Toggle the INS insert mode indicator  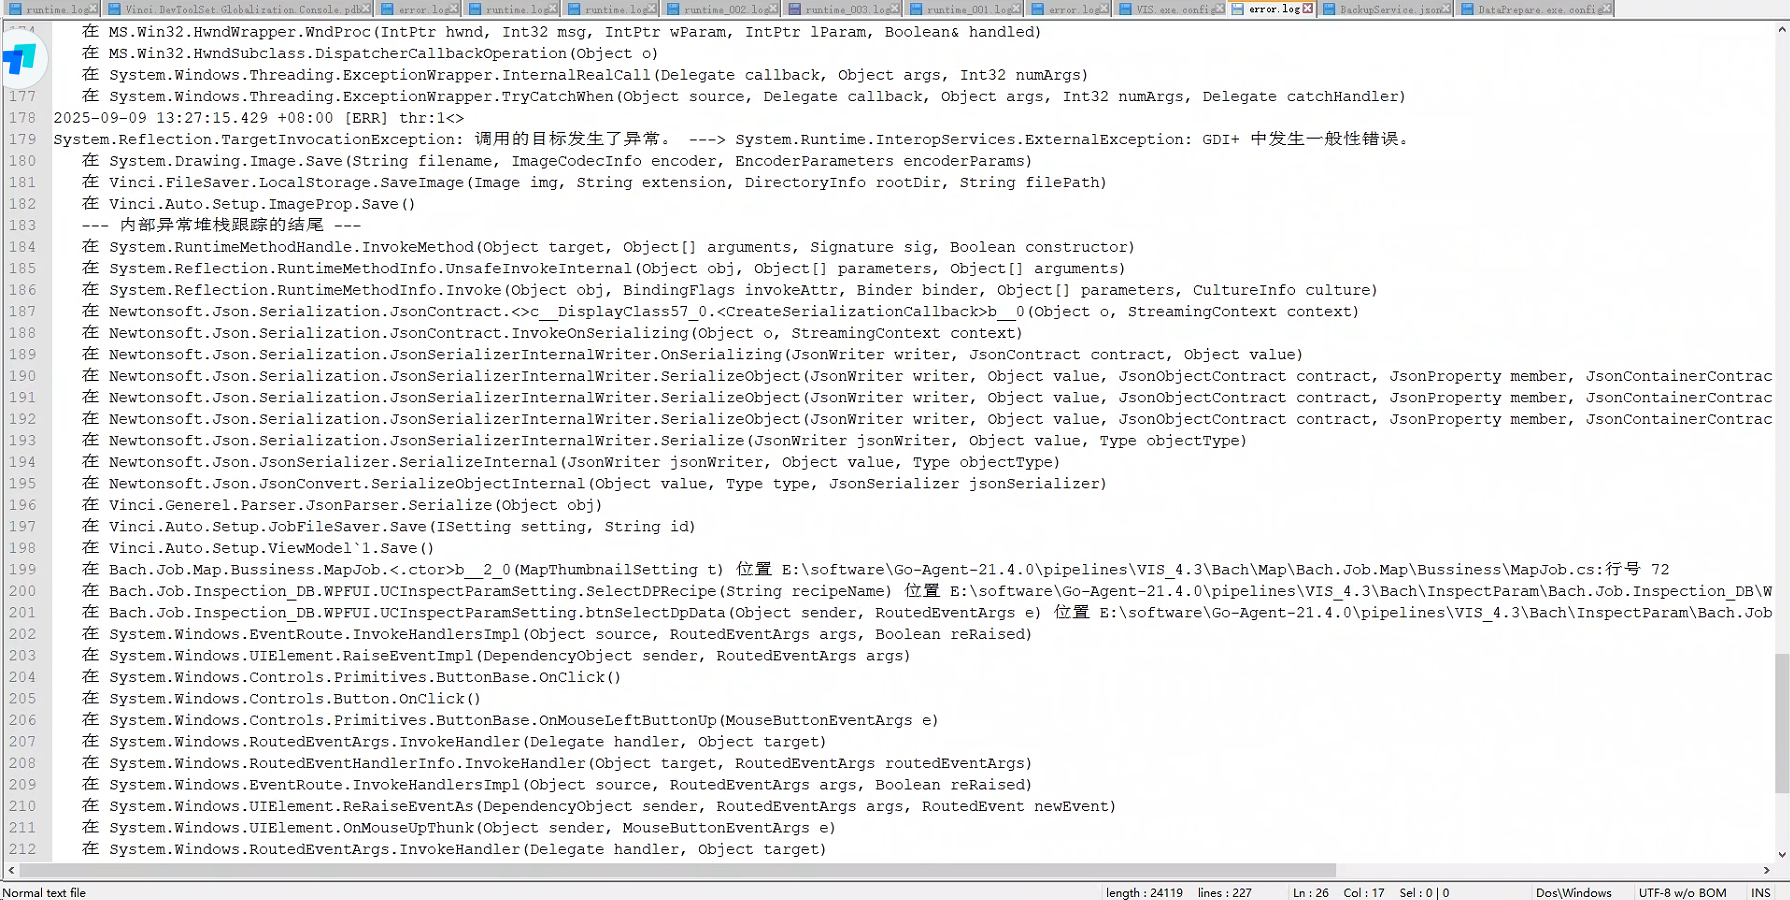[1760, 892]
